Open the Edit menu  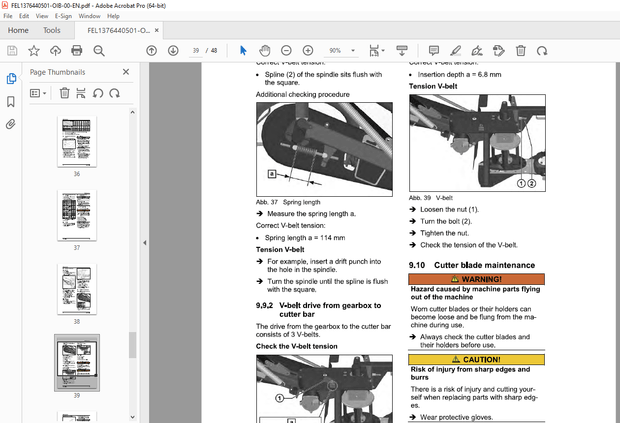point(24,16)
